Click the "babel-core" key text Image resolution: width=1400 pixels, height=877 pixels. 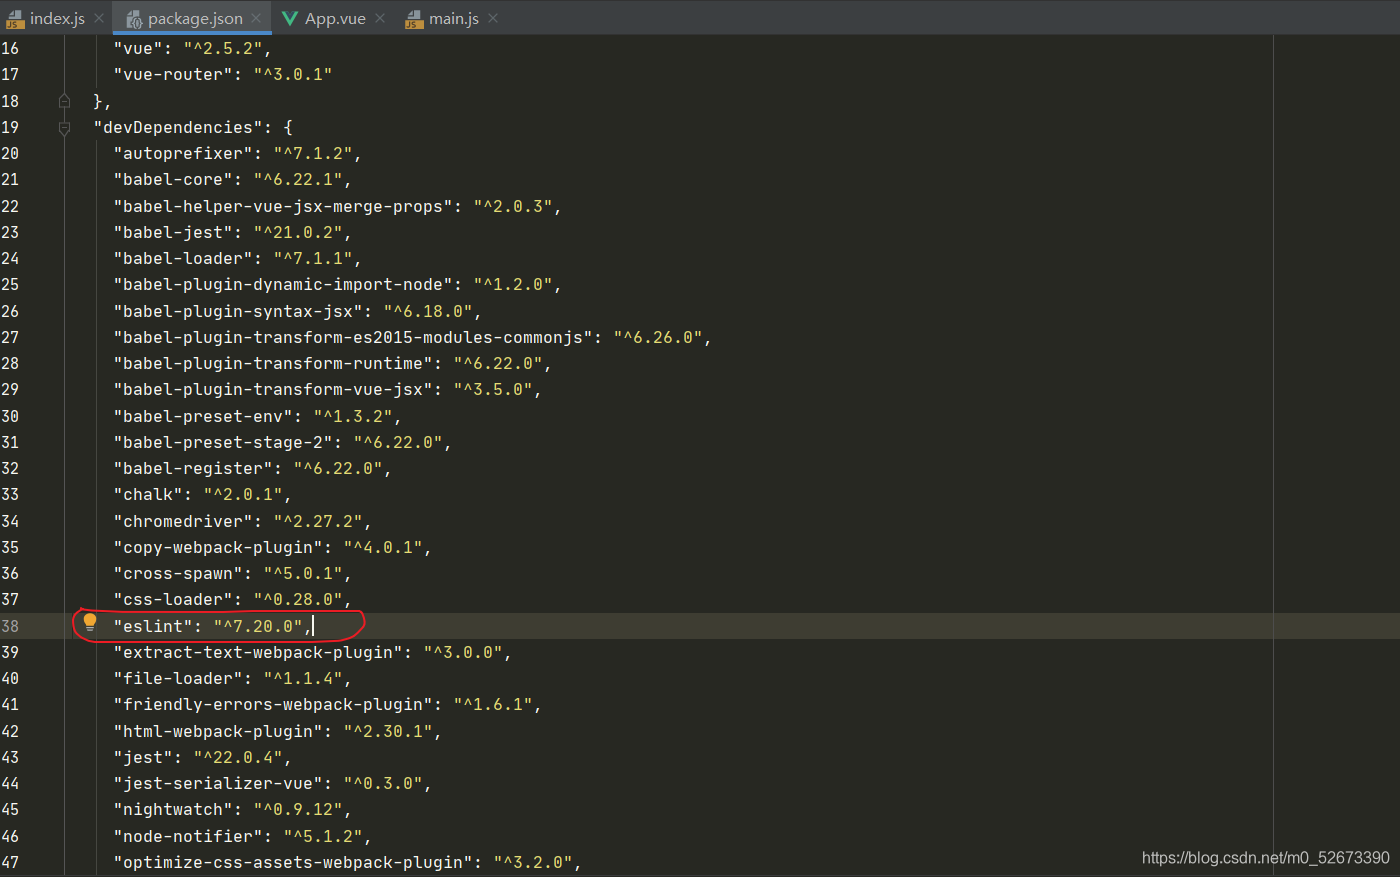coord(173,179)
